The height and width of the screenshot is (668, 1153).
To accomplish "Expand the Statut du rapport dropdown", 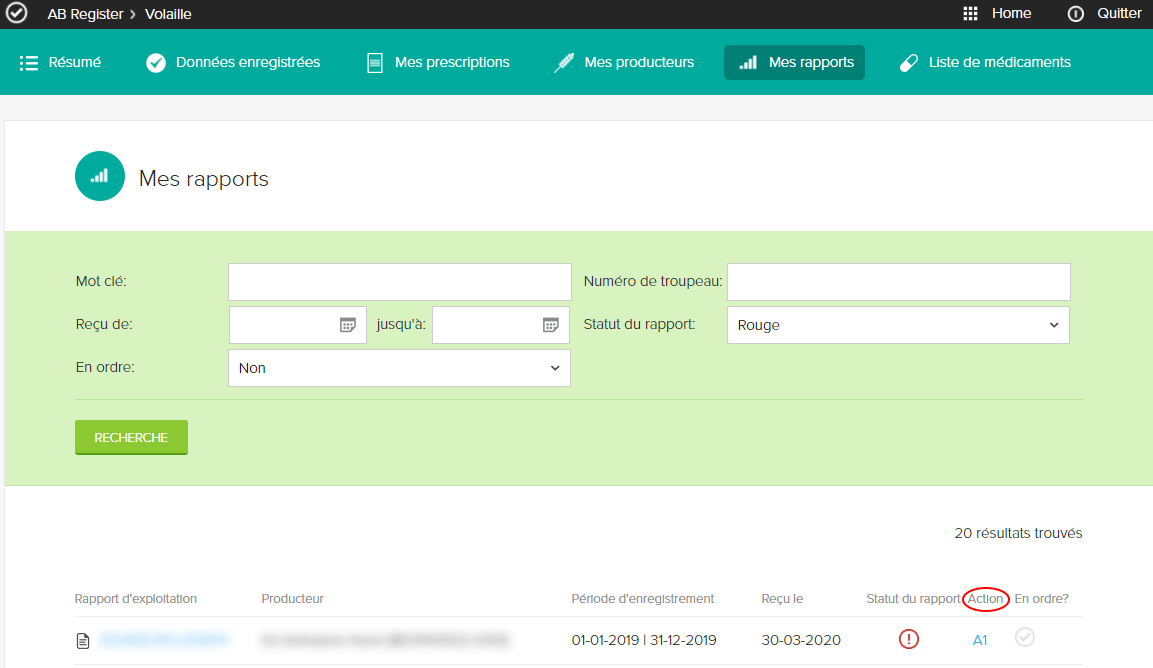I will click(x=897, y=325).
